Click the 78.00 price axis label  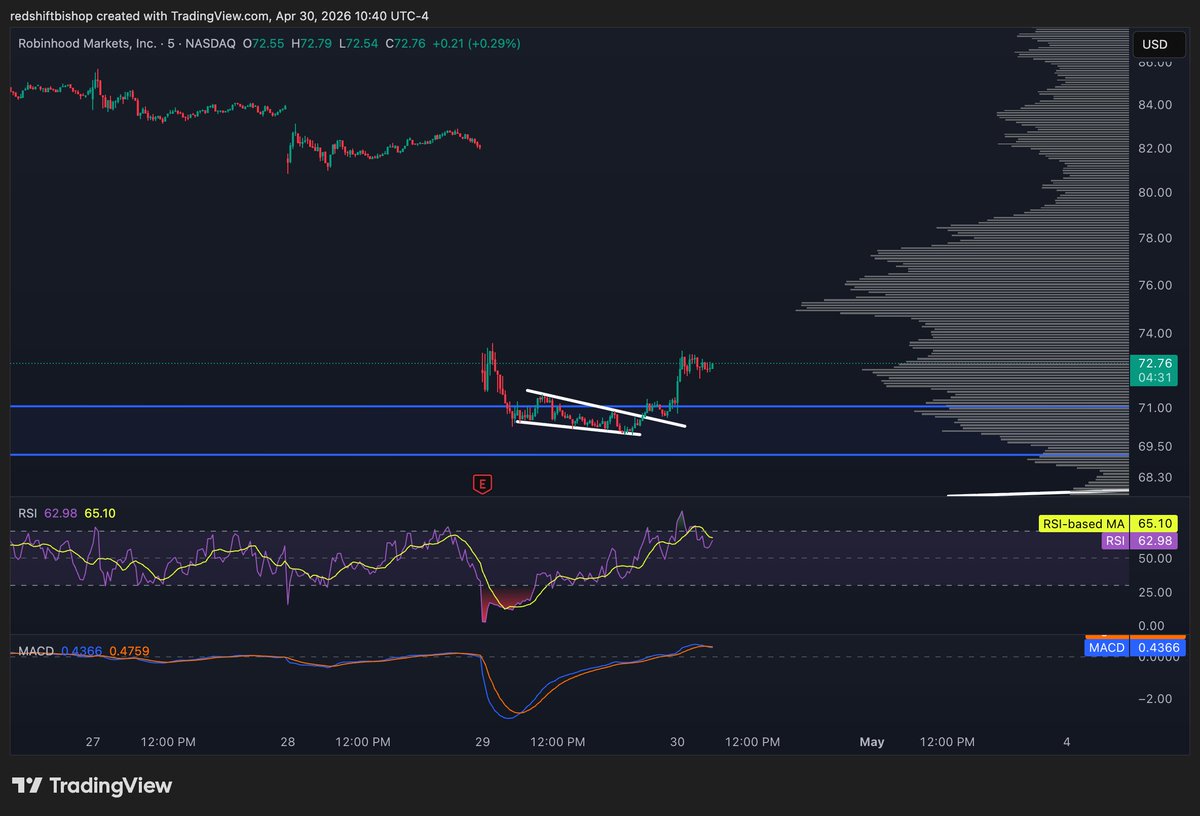coord(1155,238)
